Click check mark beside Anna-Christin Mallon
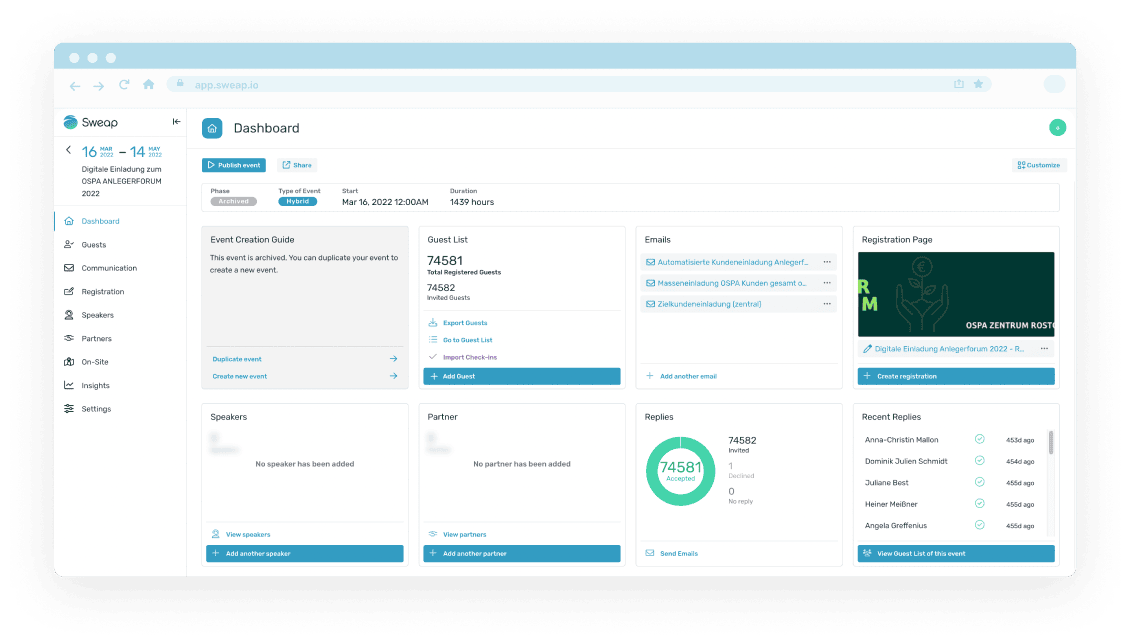 click(x=980, y=439)
